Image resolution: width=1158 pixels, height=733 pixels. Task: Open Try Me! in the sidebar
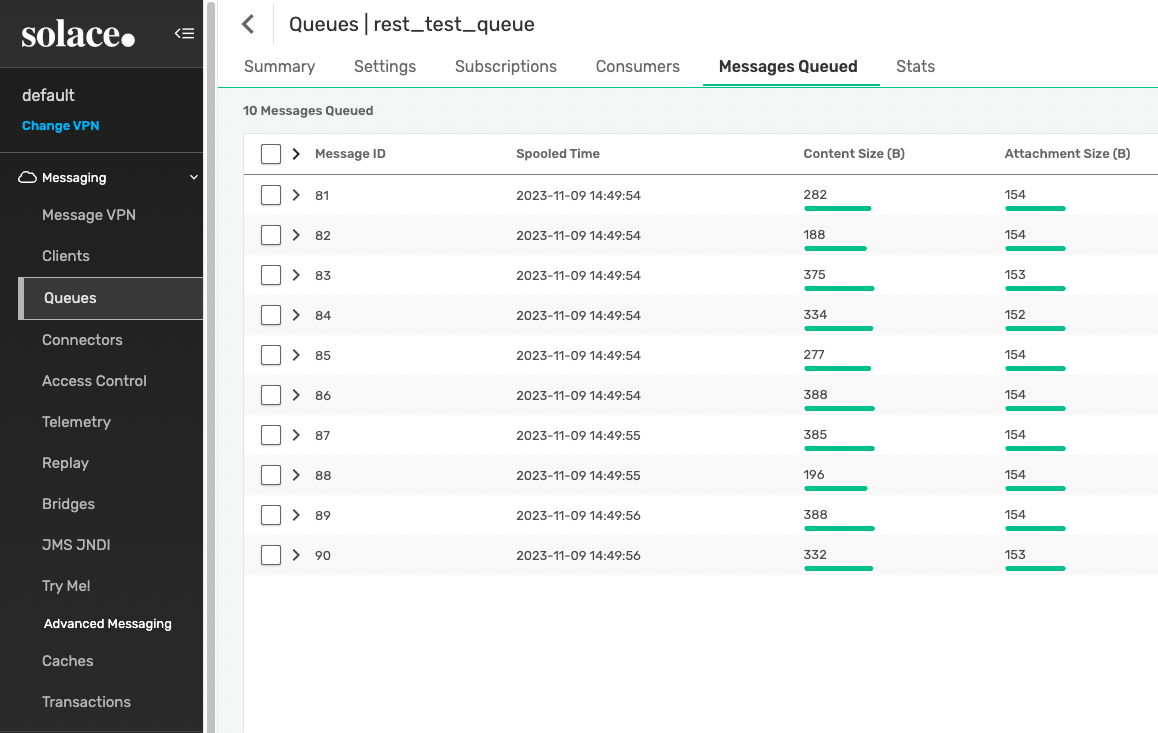pyautogui.click(x=66, y=586)
